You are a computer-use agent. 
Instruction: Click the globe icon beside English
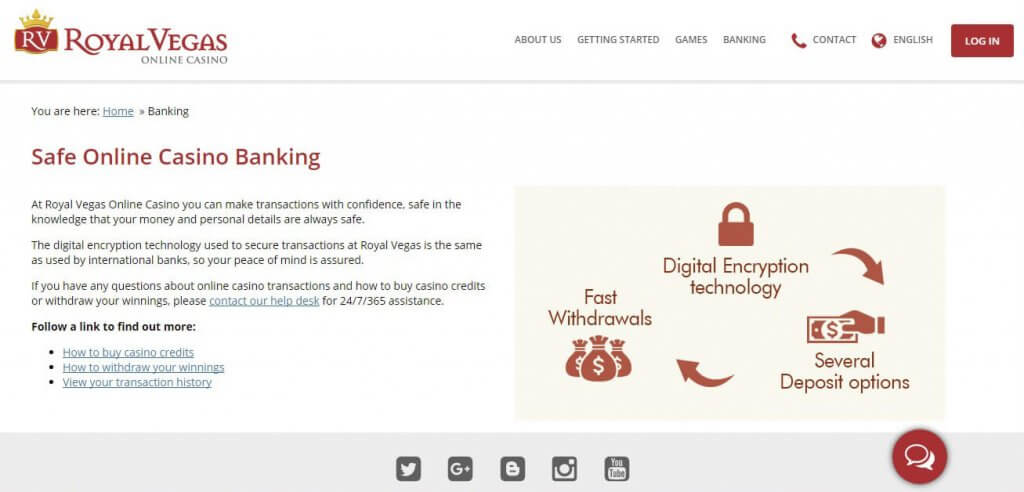(879, 41)
